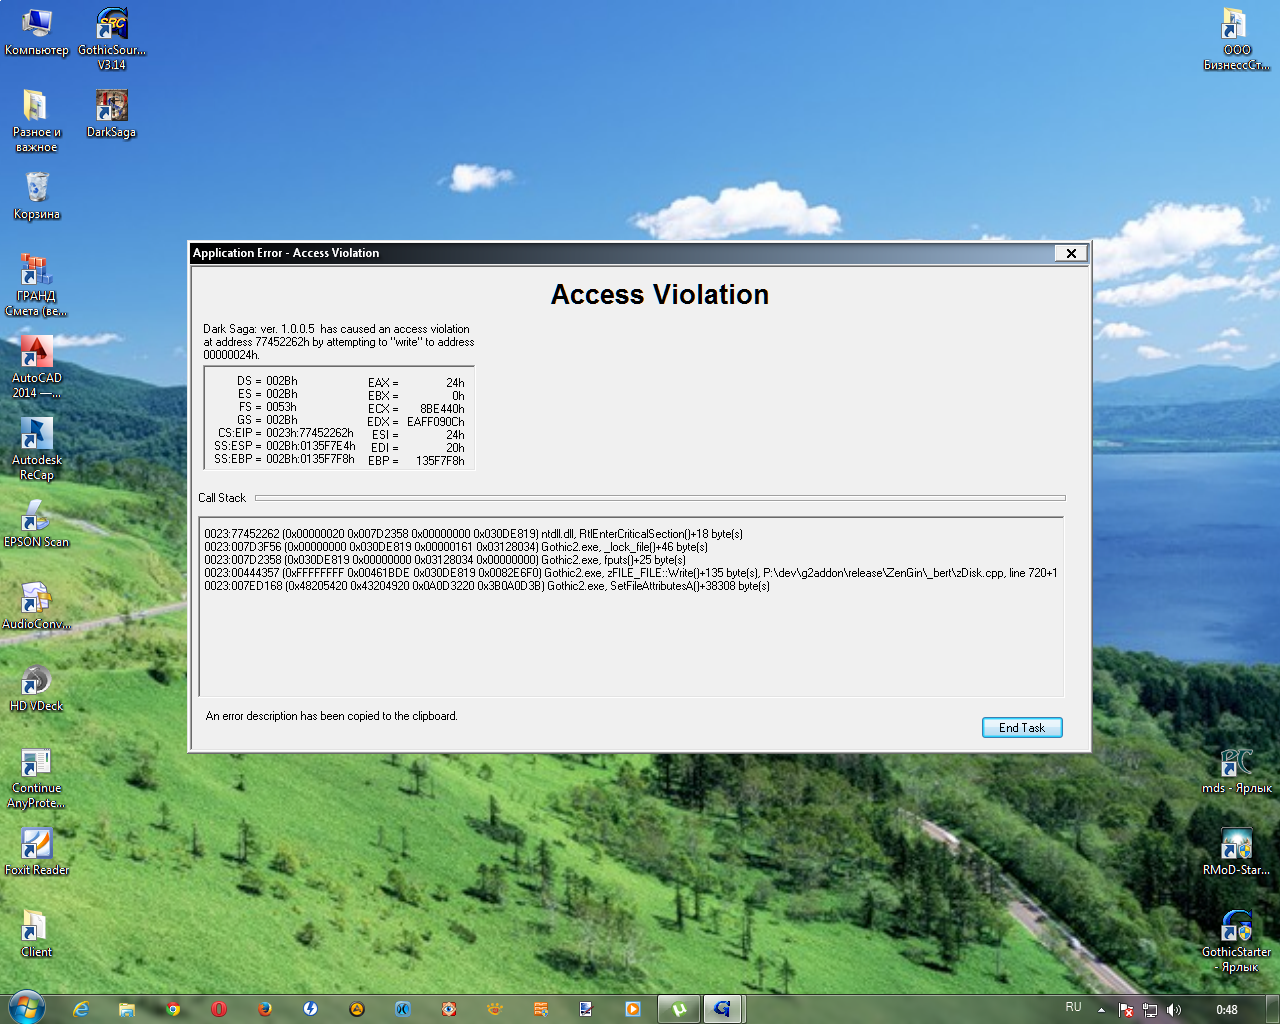Open the Компьютер desktop icon

pyautogui.click(x=36, y=32)
